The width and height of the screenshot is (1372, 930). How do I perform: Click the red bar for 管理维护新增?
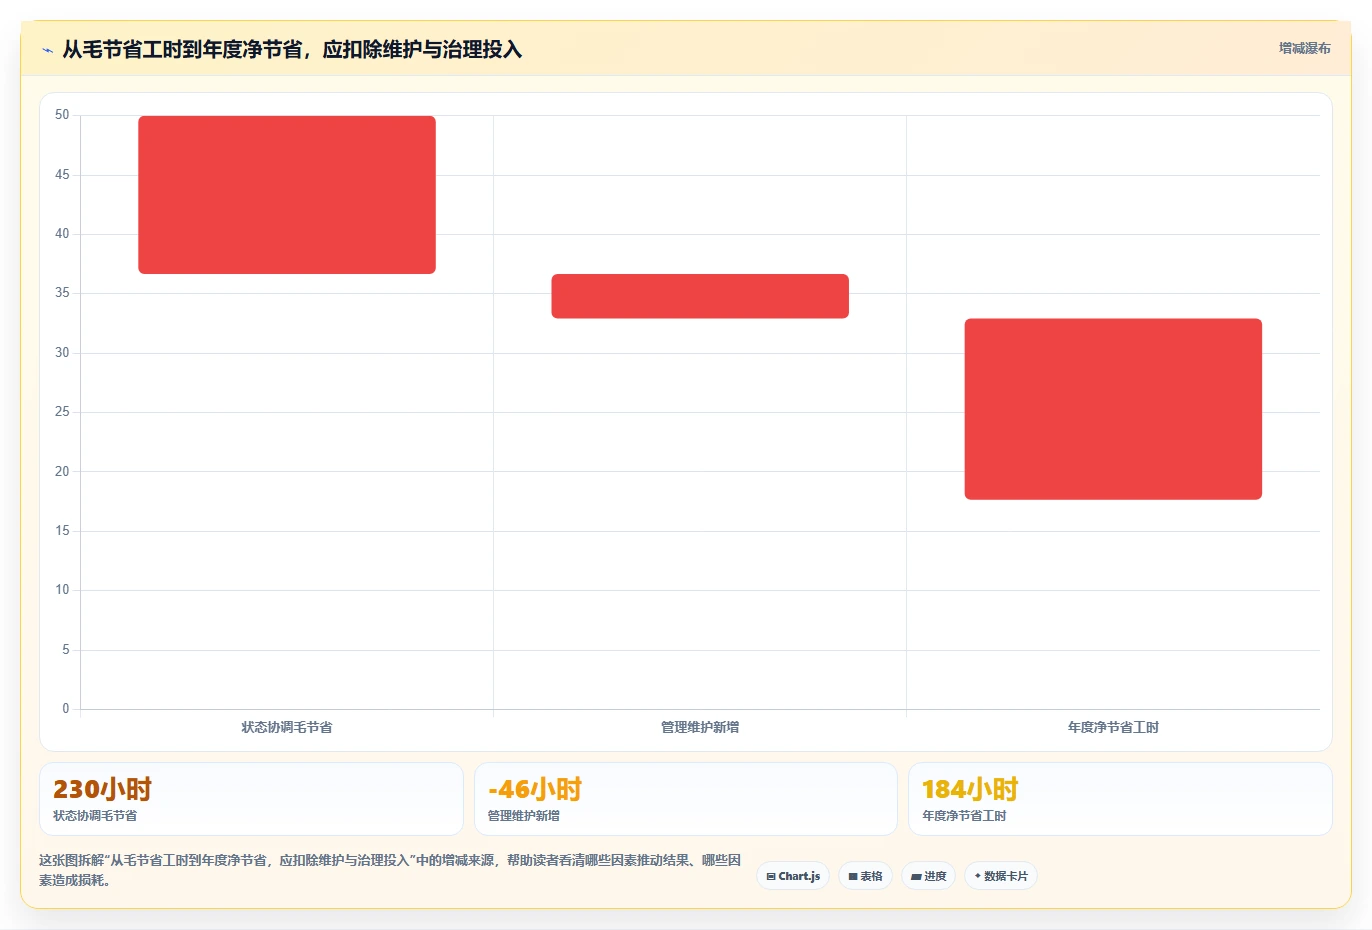point(700,296)
